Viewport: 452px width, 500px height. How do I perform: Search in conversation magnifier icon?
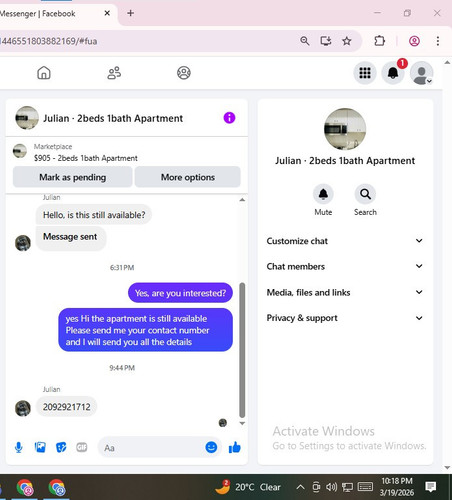click(x=365, y=194)
